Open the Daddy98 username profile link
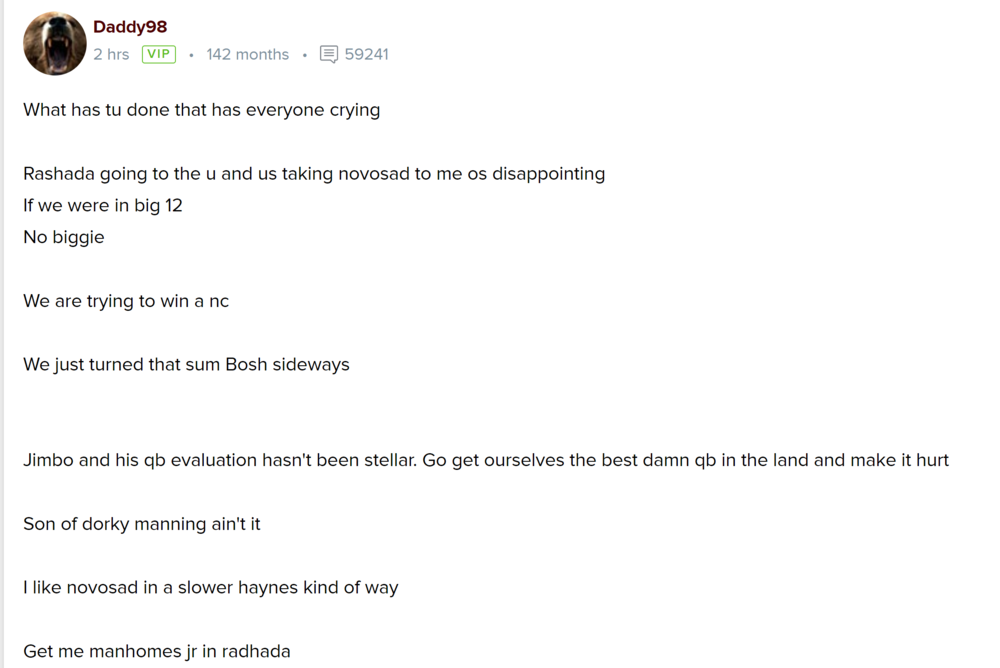 click(130, 27)
